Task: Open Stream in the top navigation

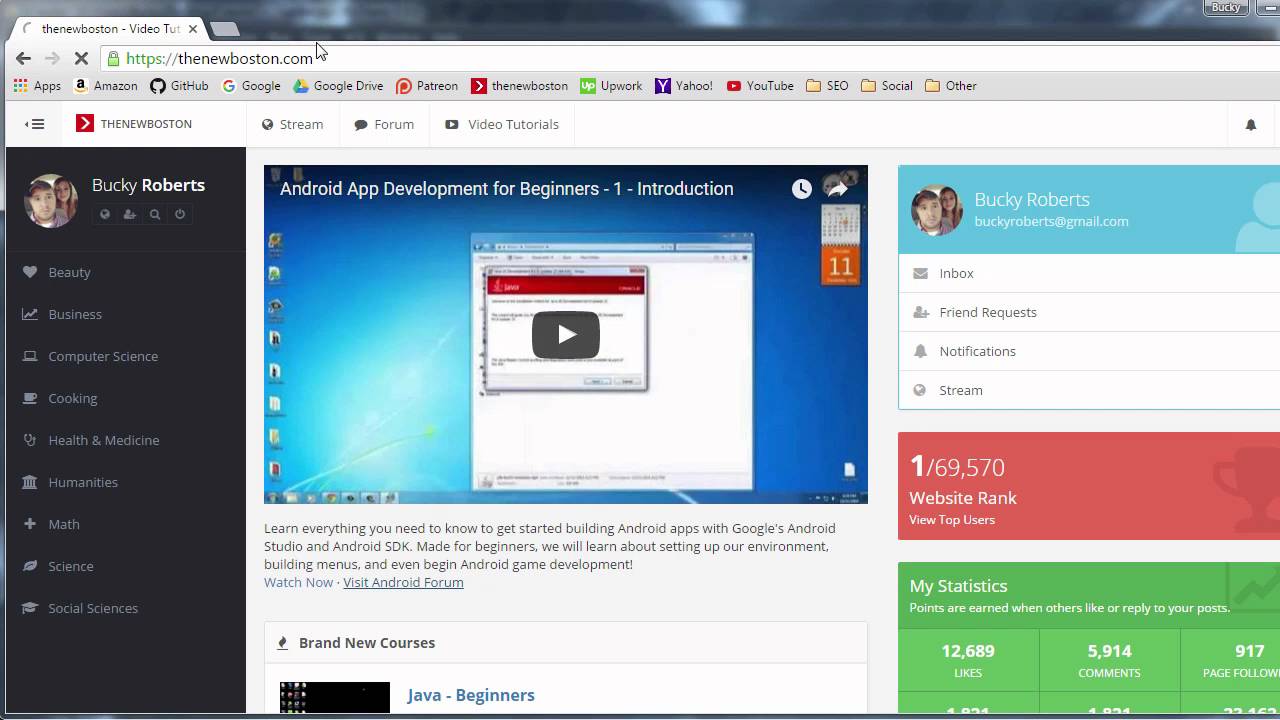Action: (x=292, y=125)
